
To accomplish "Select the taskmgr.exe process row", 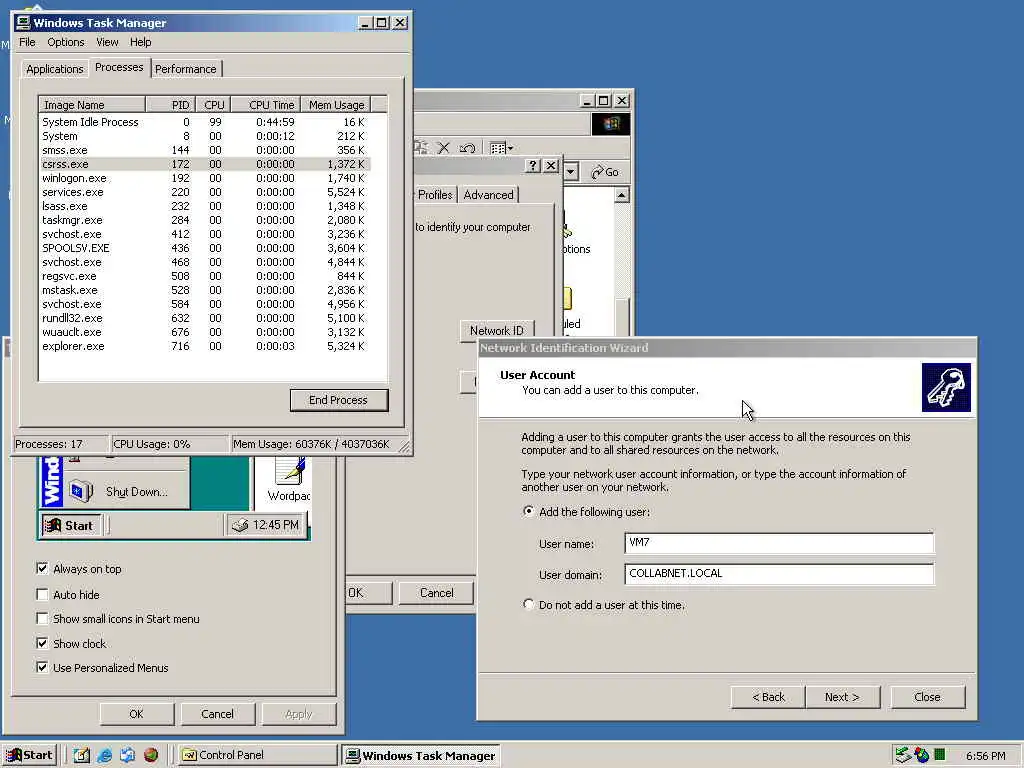I will coord(204,220).
